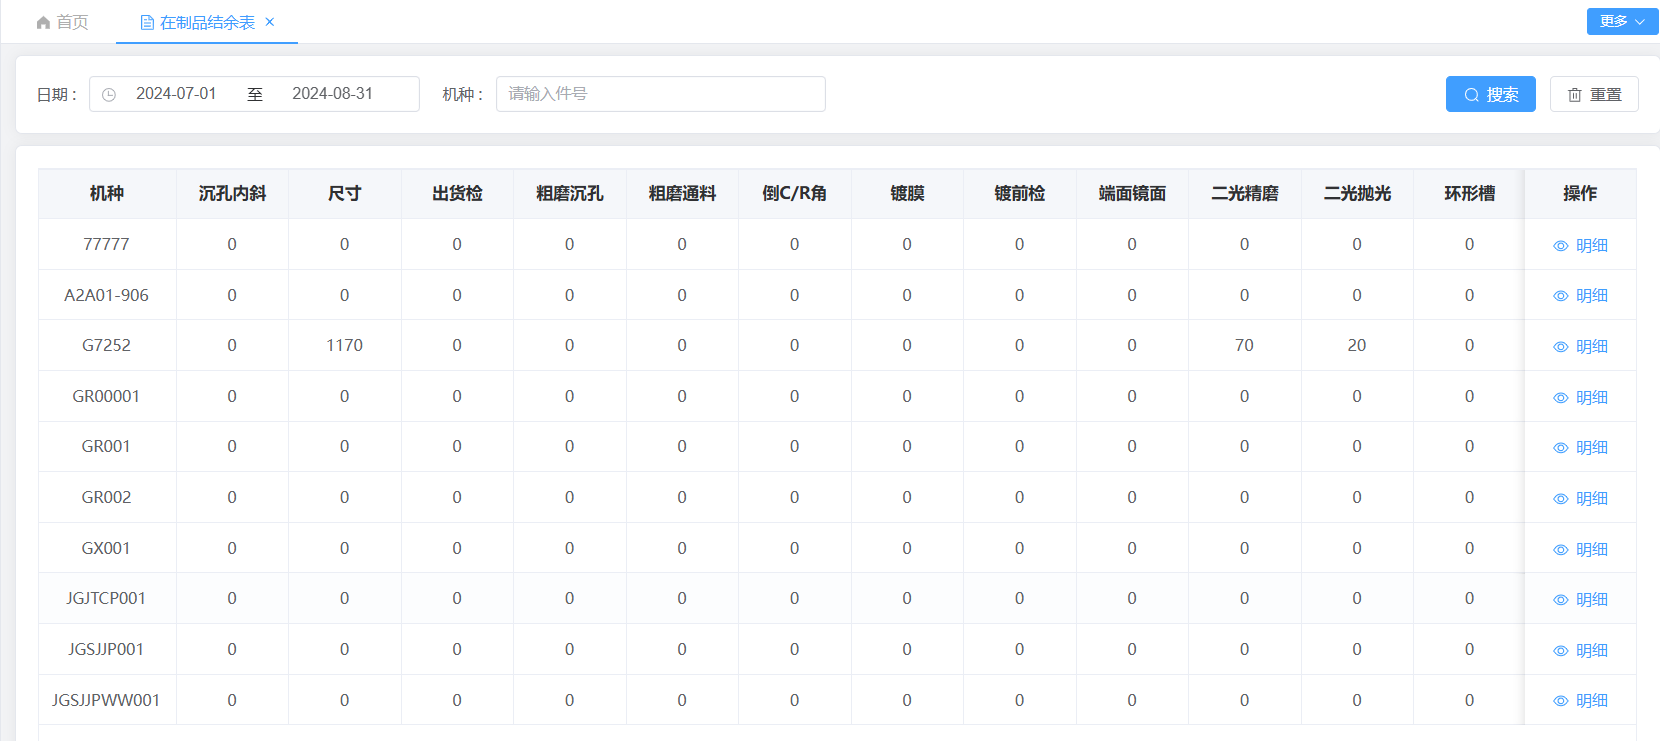Edit the start date 2024-07-01
Screen dimensions: 1660x741
coord(176,94)
